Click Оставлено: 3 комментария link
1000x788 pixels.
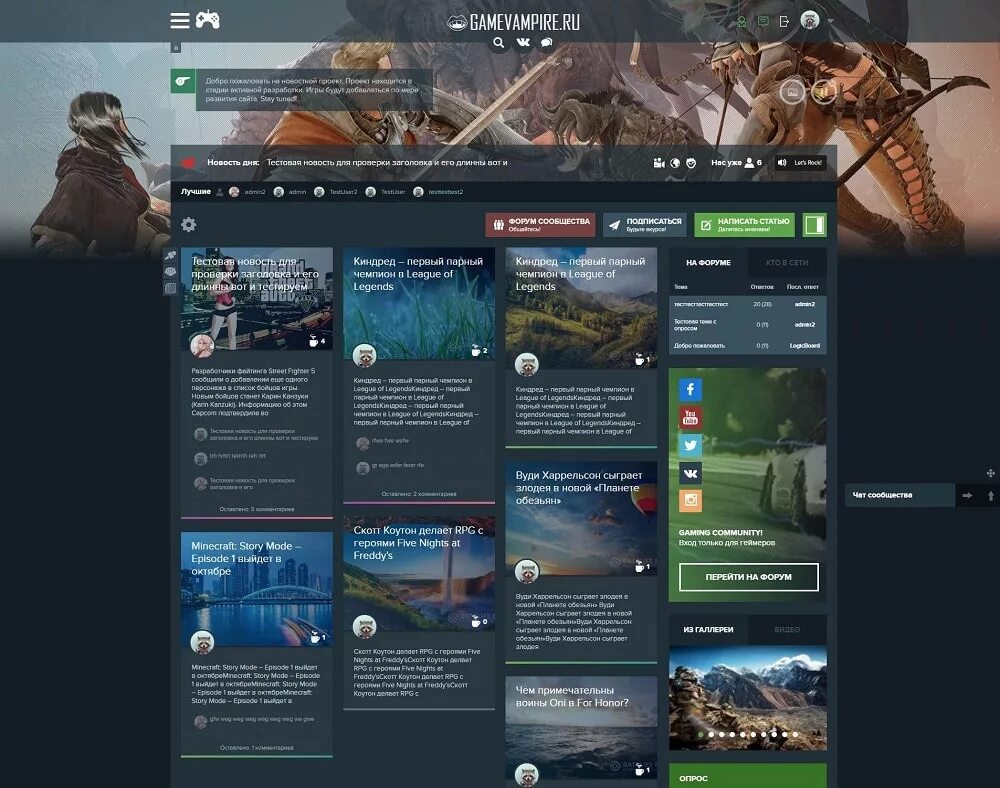point(256,509)
